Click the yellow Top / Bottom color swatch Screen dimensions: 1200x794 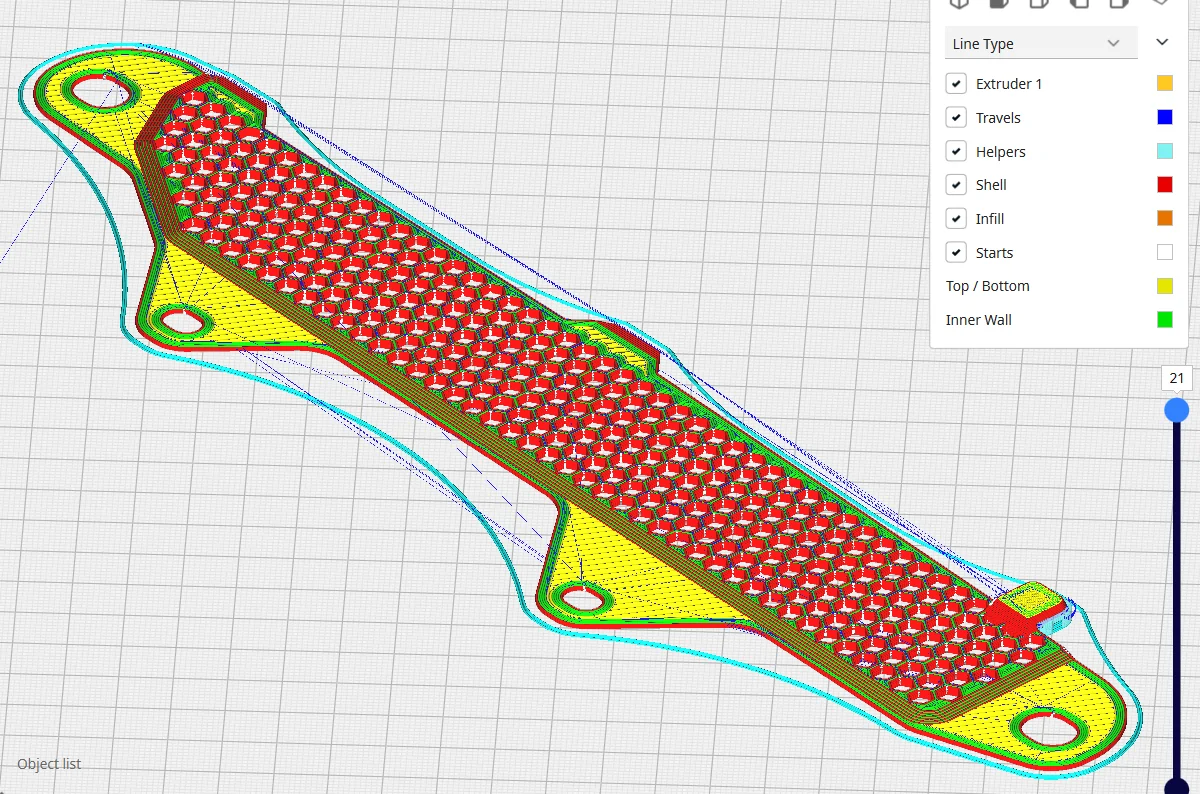pyautogui.click(x=1164, y=286)
